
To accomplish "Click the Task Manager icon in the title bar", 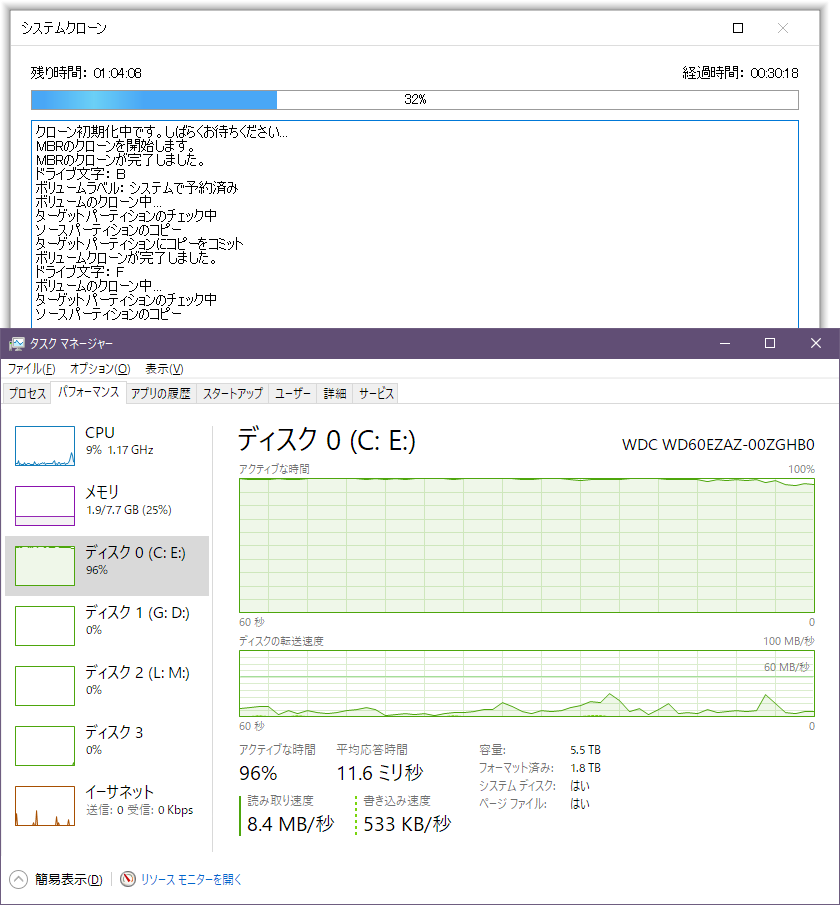I will (x=16, y=342).
